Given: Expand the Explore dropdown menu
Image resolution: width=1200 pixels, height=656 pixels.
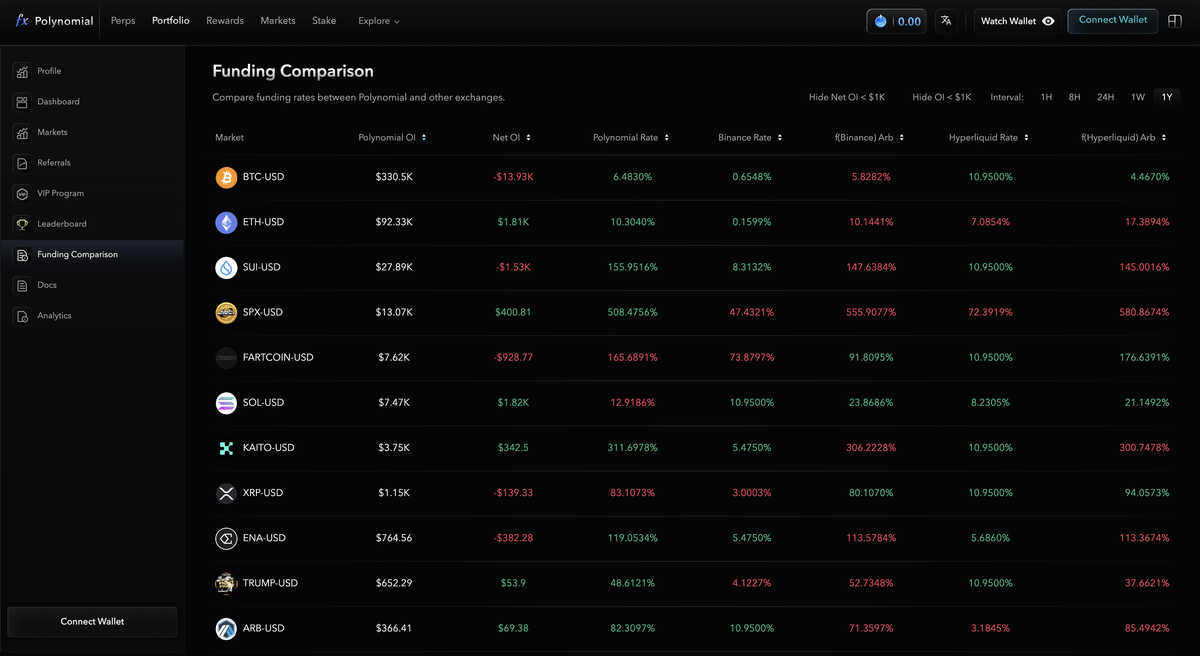Looking at the screenshot, I should click(379, 21).
